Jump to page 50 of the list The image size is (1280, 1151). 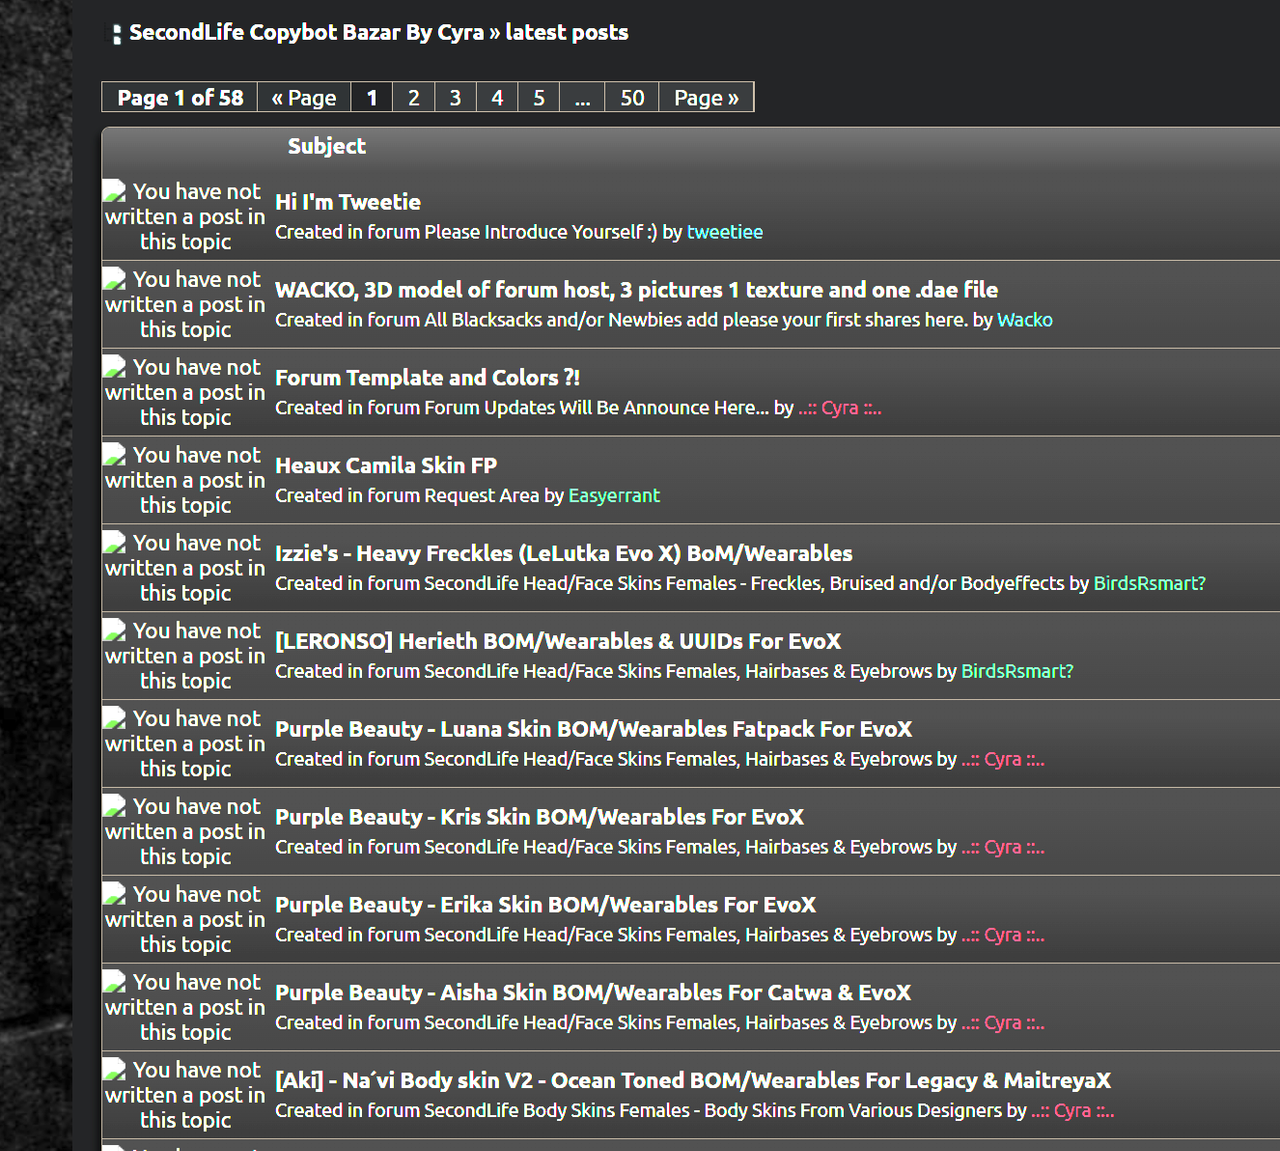click(632, 97)
